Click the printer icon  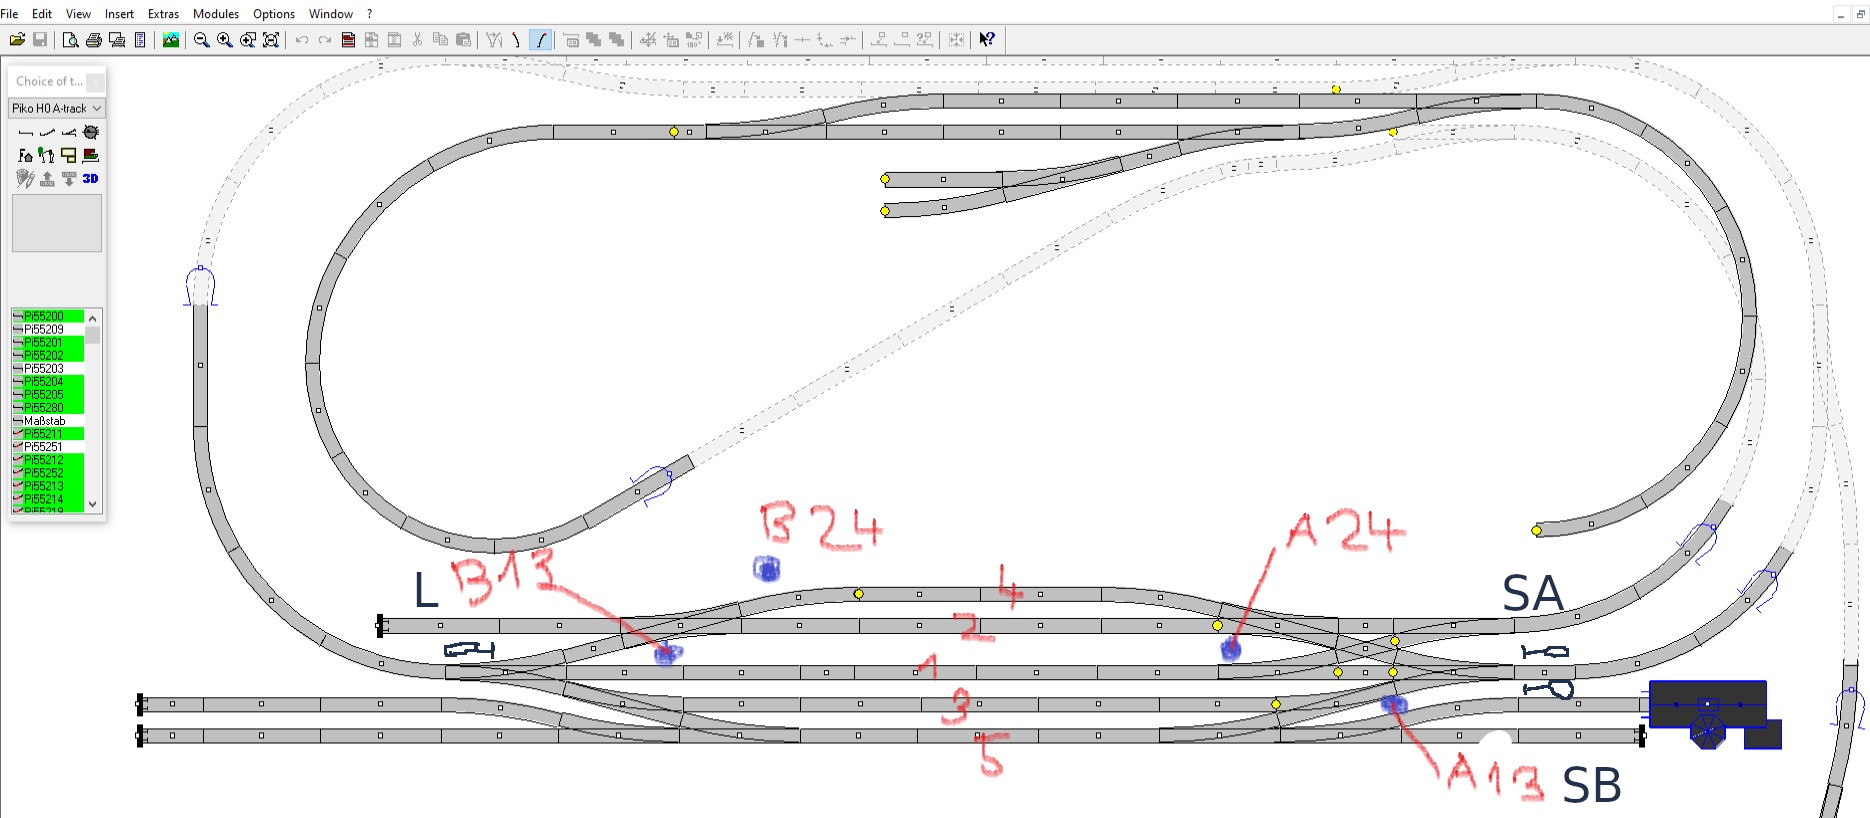click(93, 40)
